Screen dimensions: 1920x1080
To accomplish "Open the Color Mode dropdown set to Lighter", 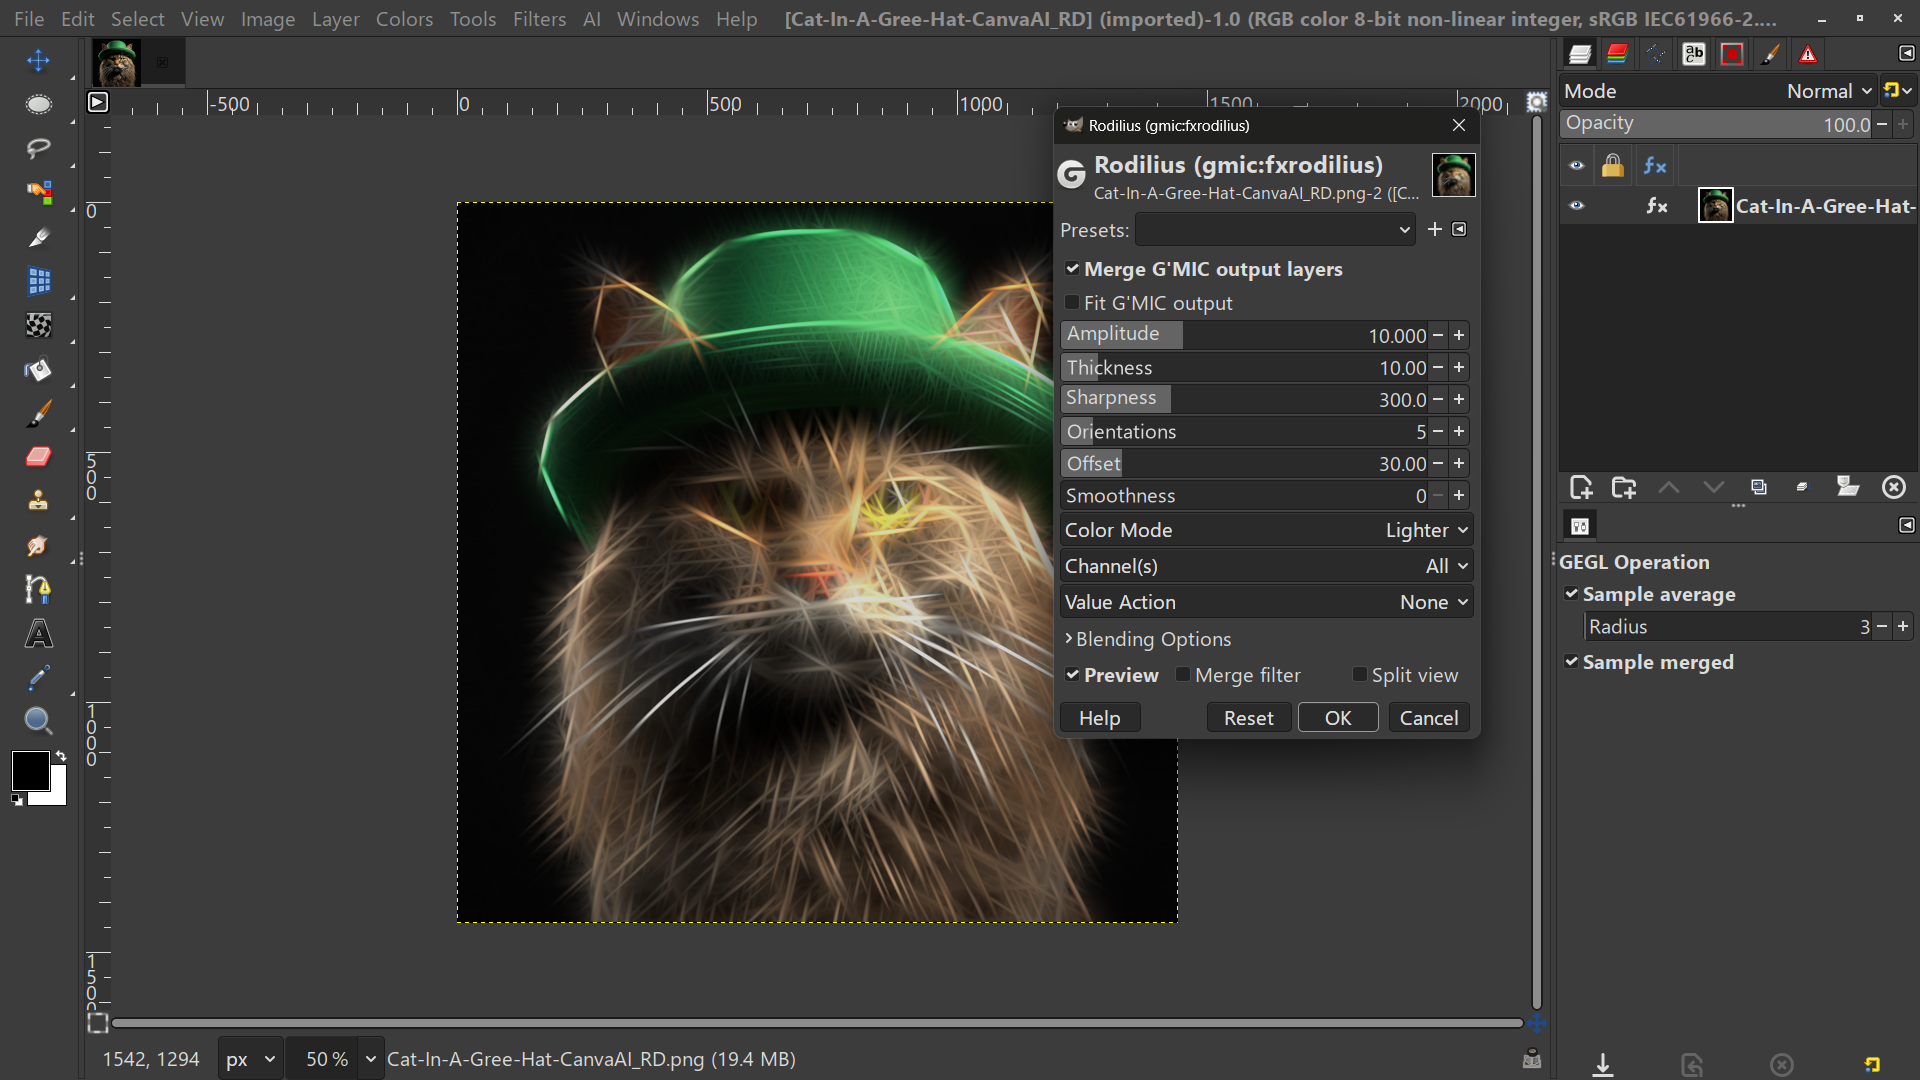I will 1266,530.
